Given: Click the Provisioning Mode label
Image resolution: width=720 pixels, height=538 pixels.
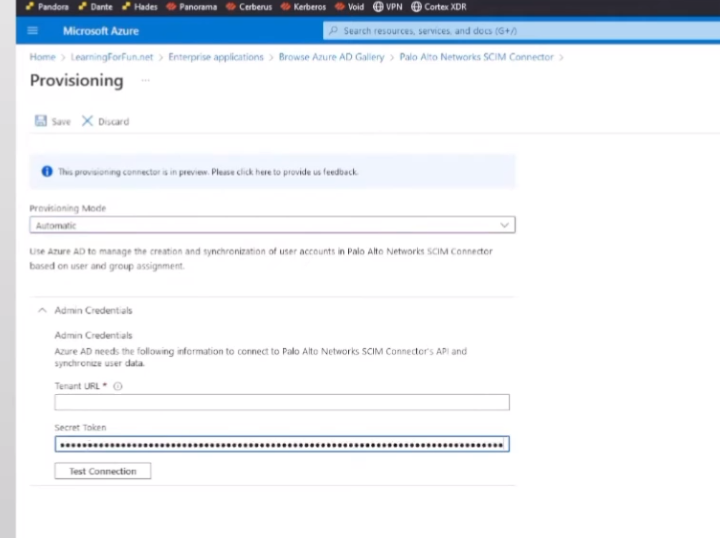Looking at the screenshot, I should [x=68, y=208].
